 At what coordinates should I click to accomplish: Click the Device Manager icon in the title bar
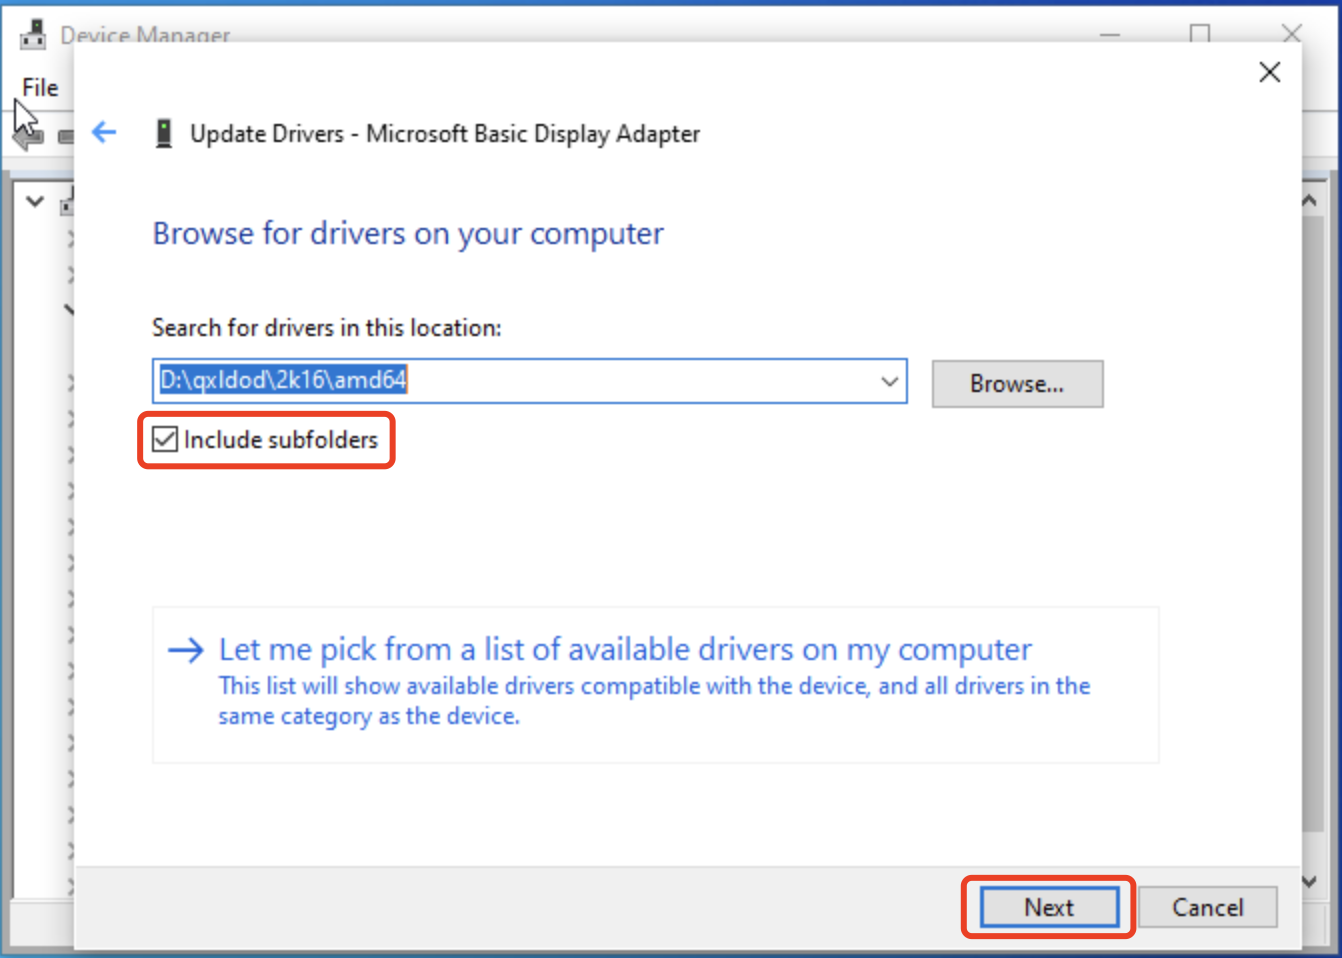click(x=33, y=32)
